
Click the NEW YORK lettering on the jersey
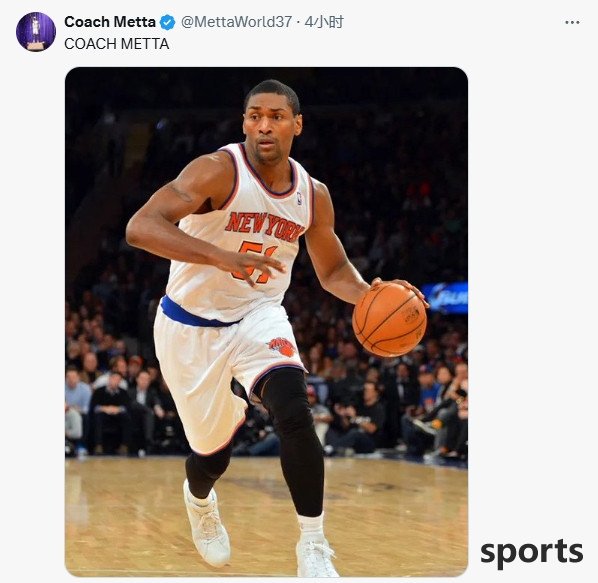pos(264,226)
